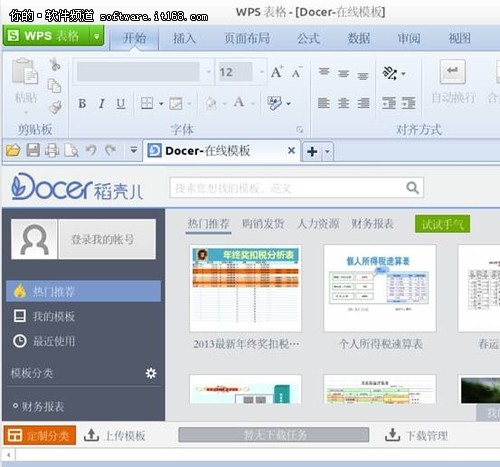
Task: Click the Paste clipboard icon
Action: (x=25, y=71)
